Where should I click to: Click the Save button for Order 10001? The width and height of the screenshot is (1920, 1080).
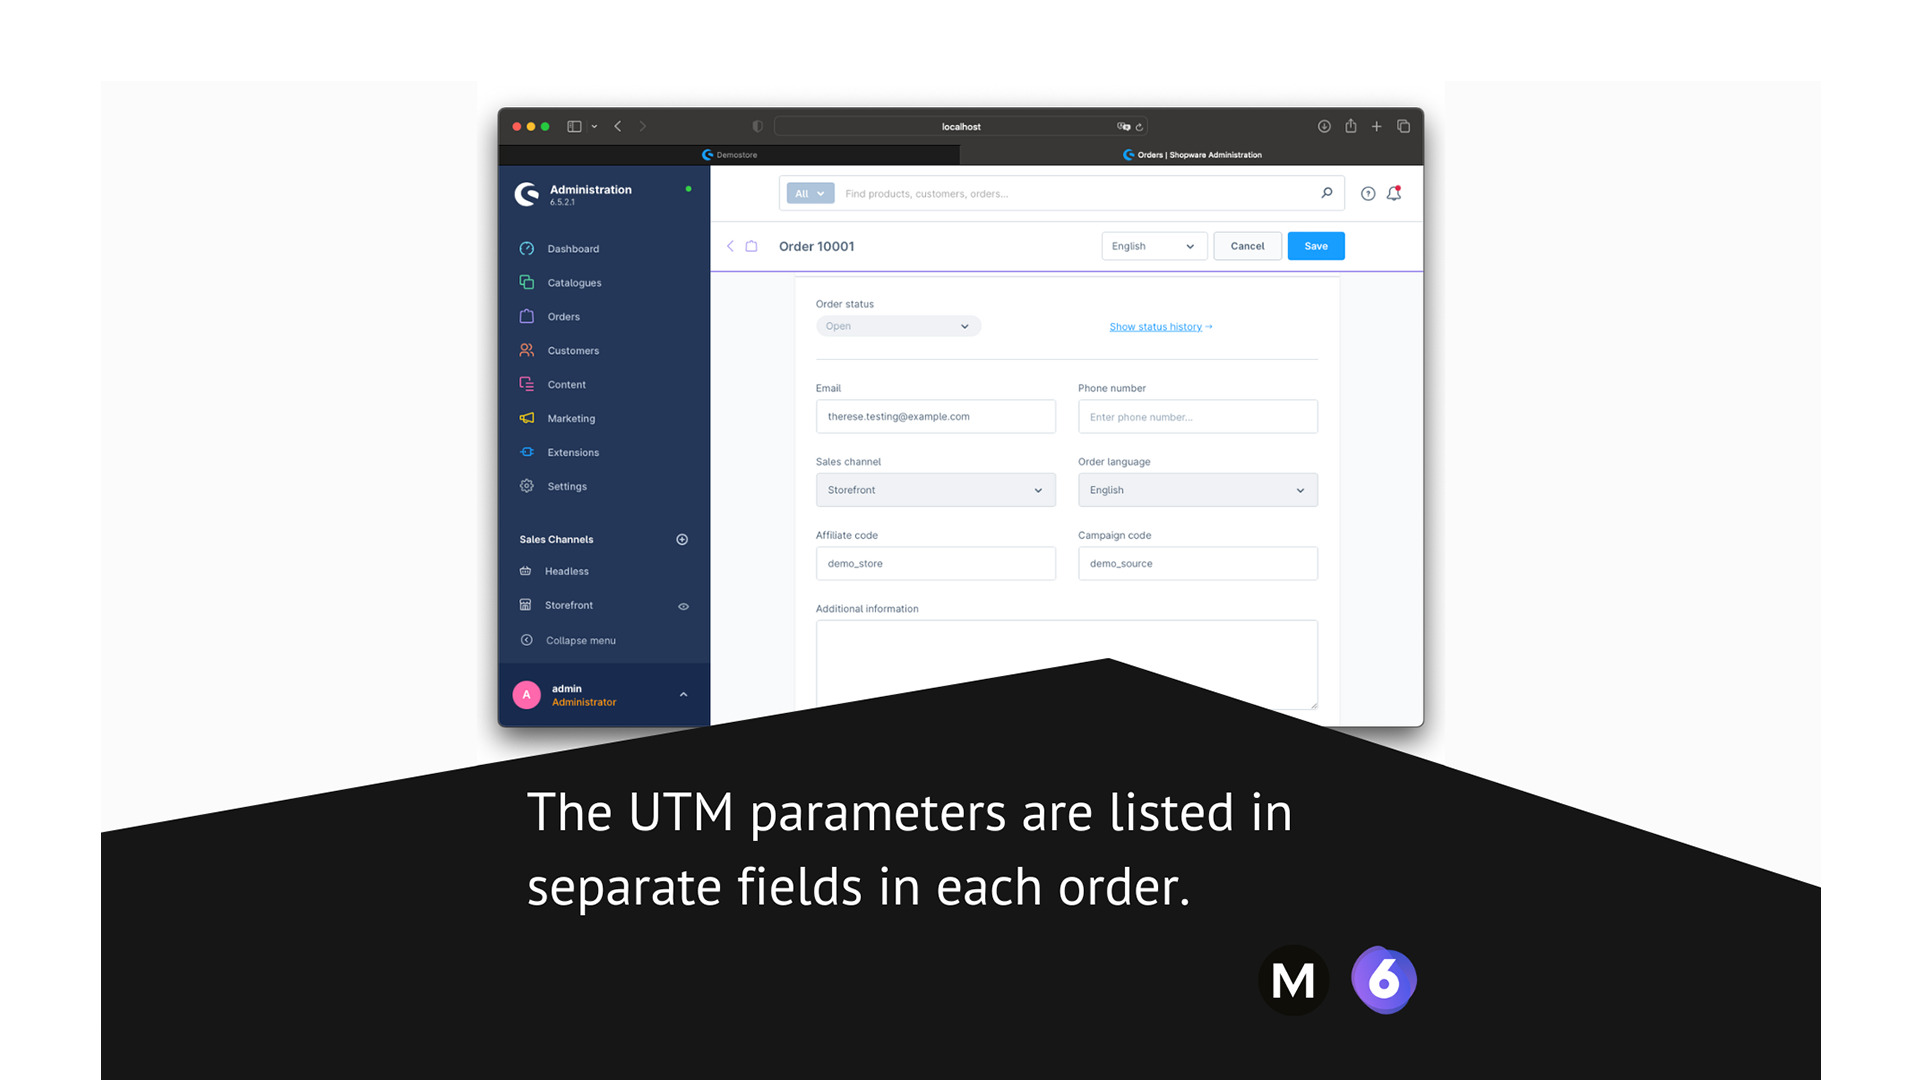(1316, 245)
